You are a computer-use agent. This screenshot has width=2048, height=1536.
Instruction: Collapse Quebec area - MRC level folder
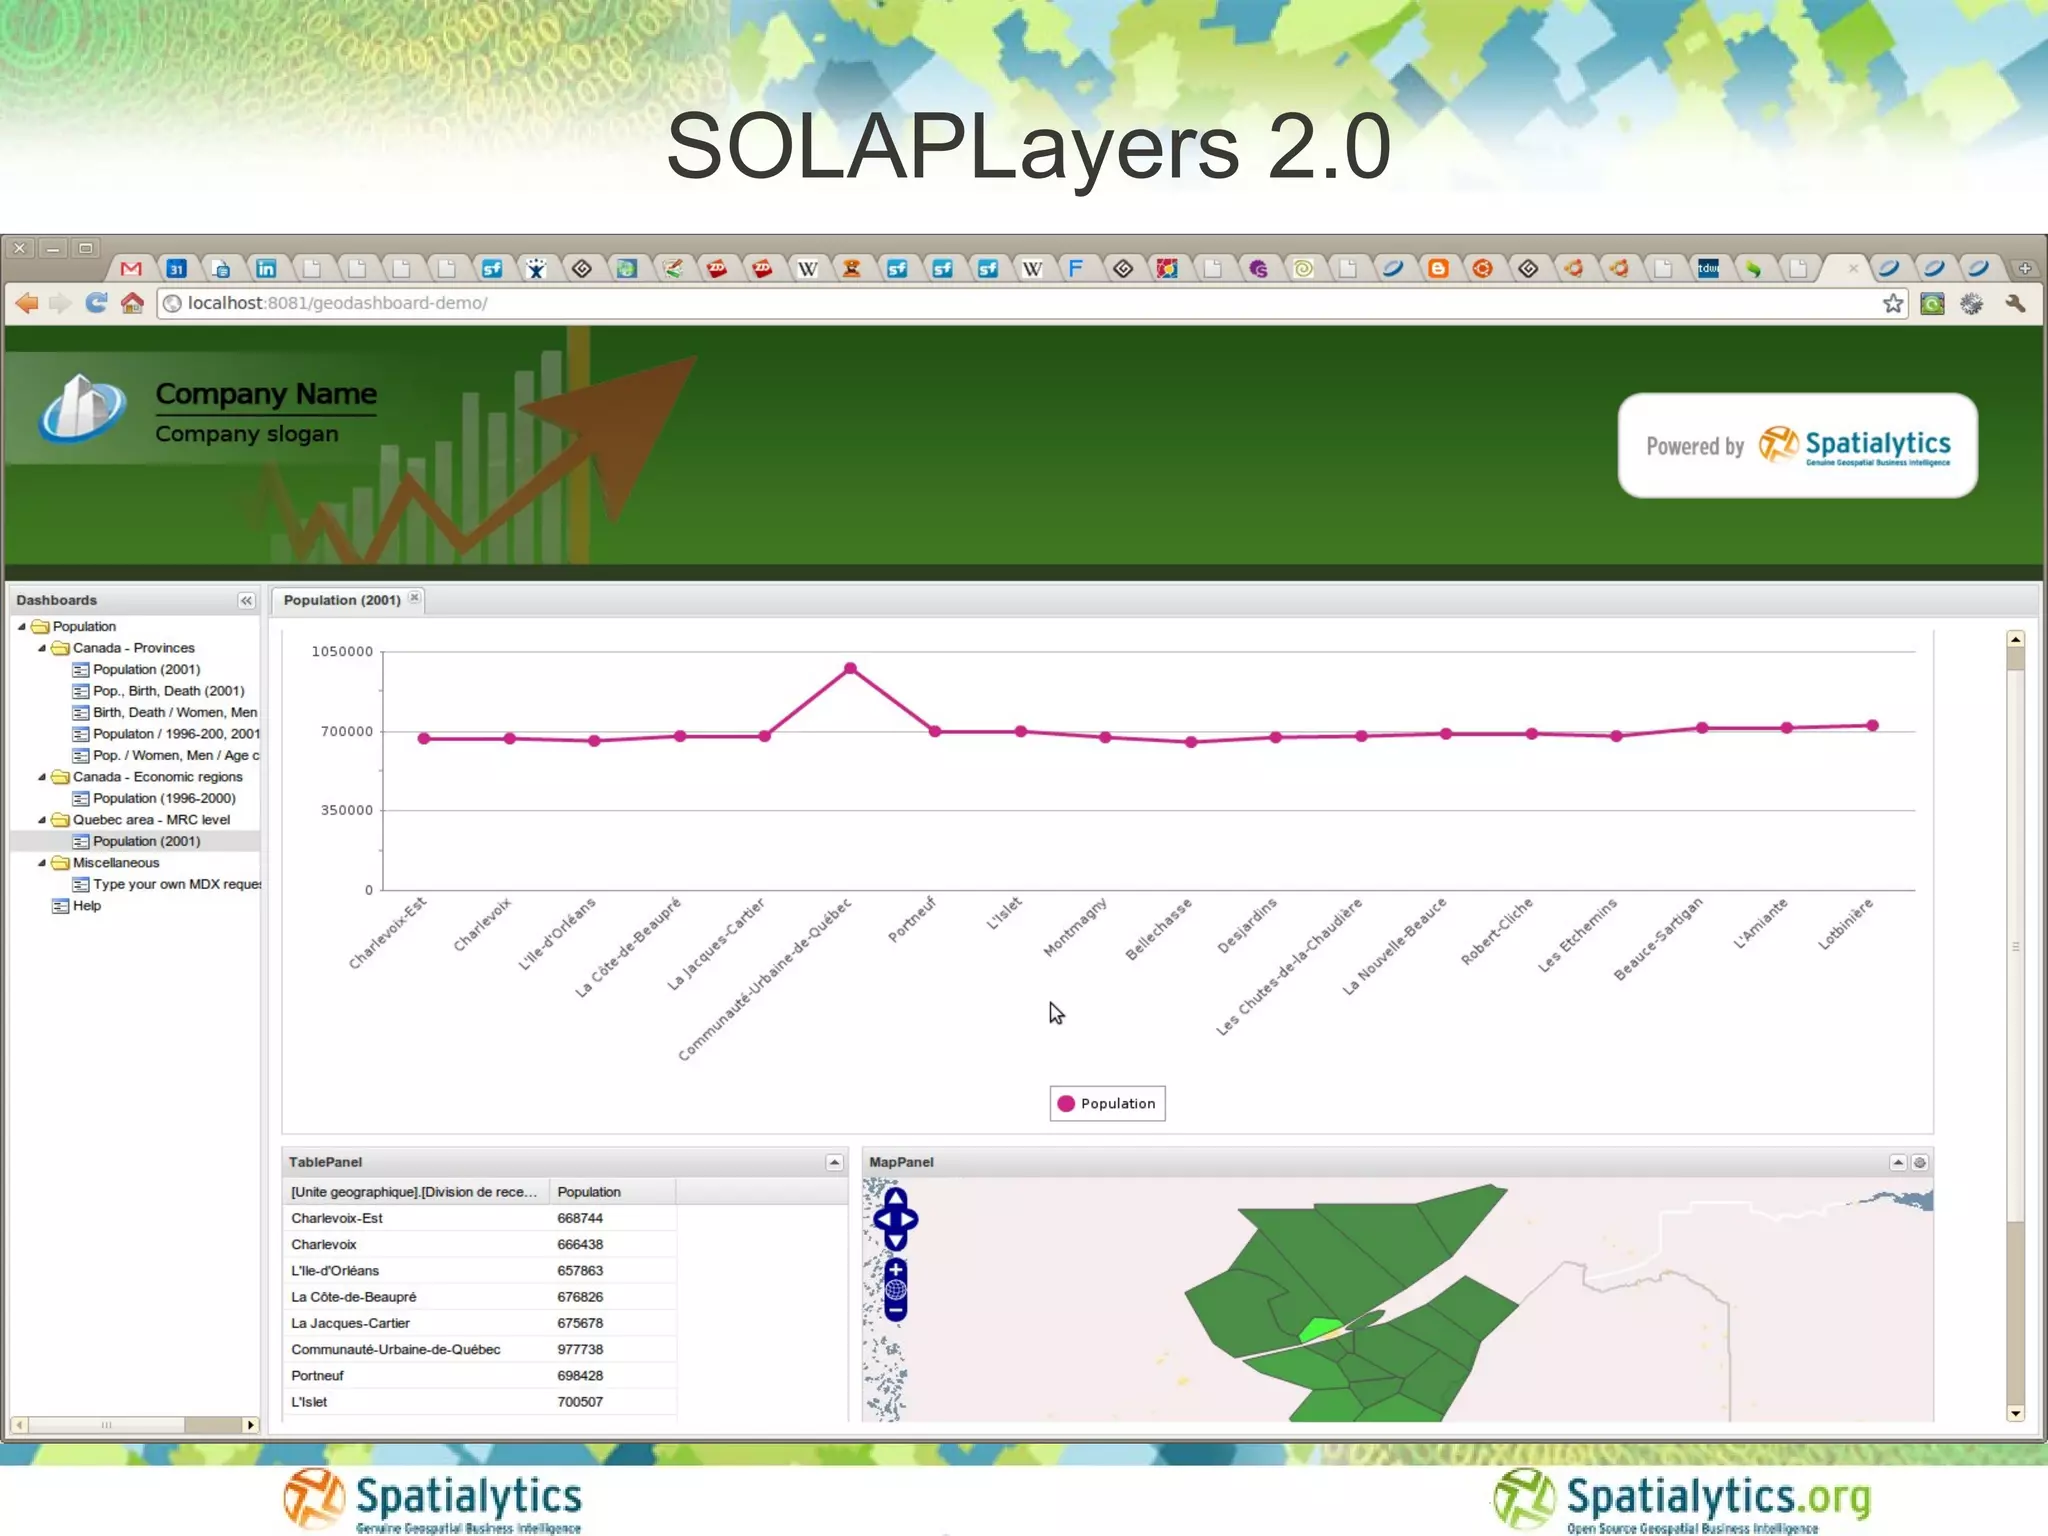tap(42, 820)
